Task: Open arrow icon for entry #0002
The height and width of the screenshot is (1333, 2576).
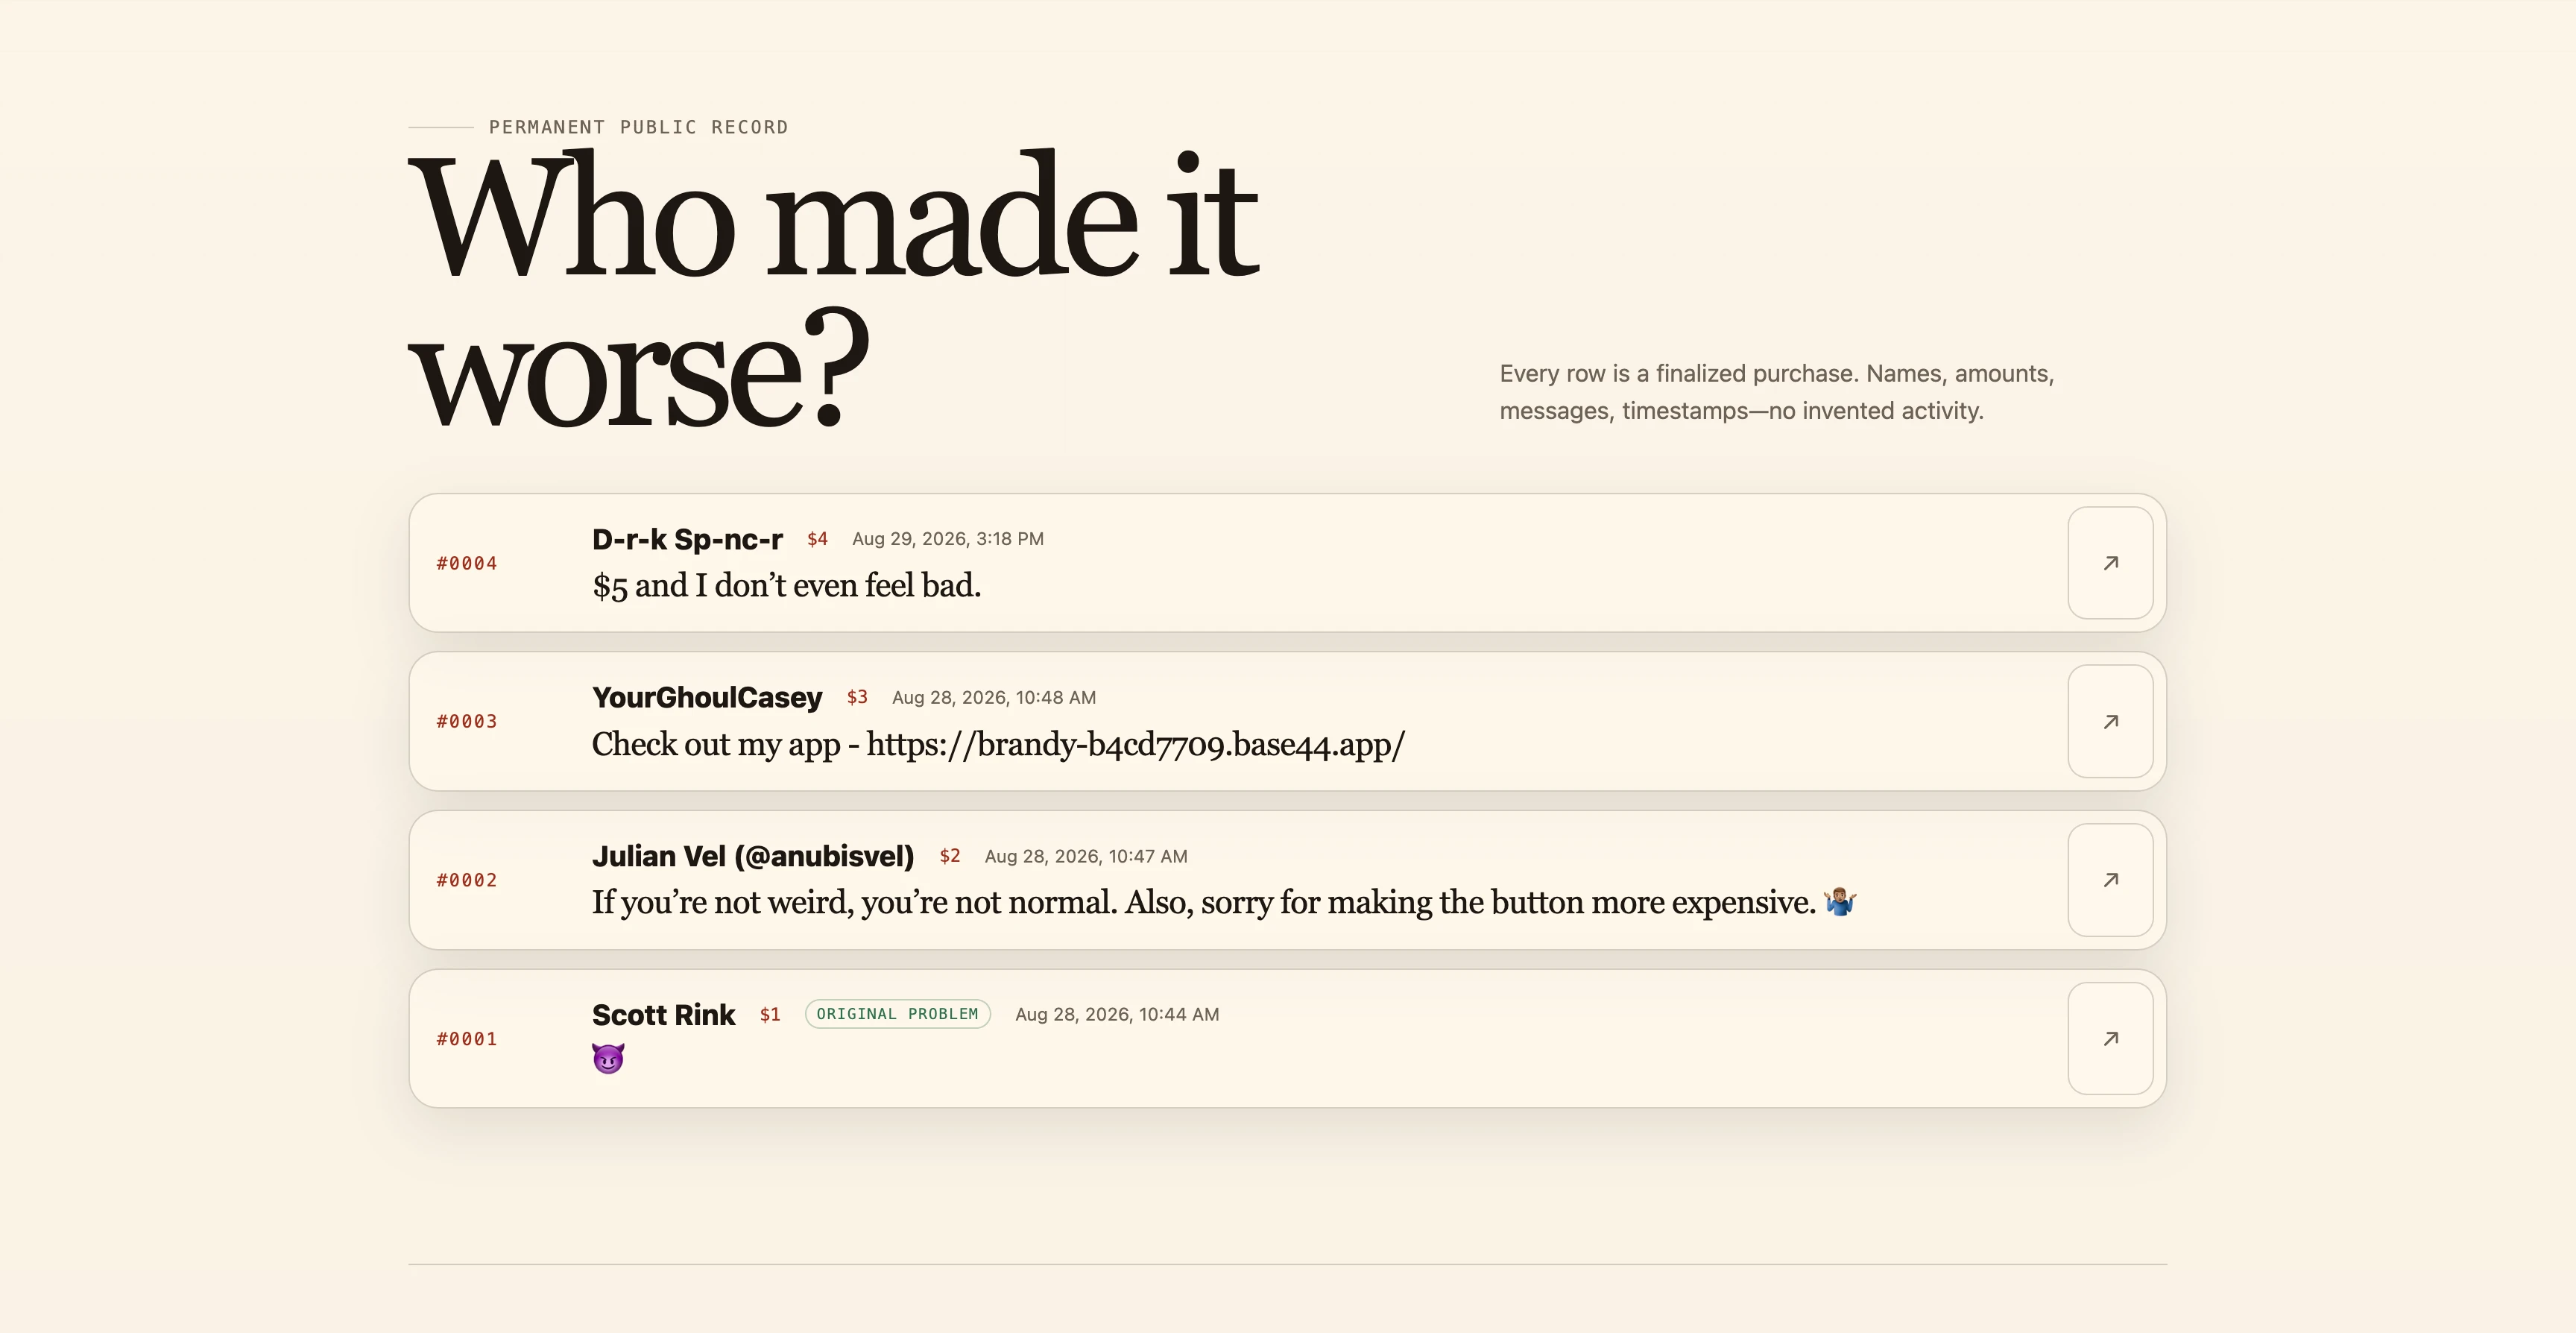Action: 2110,880
